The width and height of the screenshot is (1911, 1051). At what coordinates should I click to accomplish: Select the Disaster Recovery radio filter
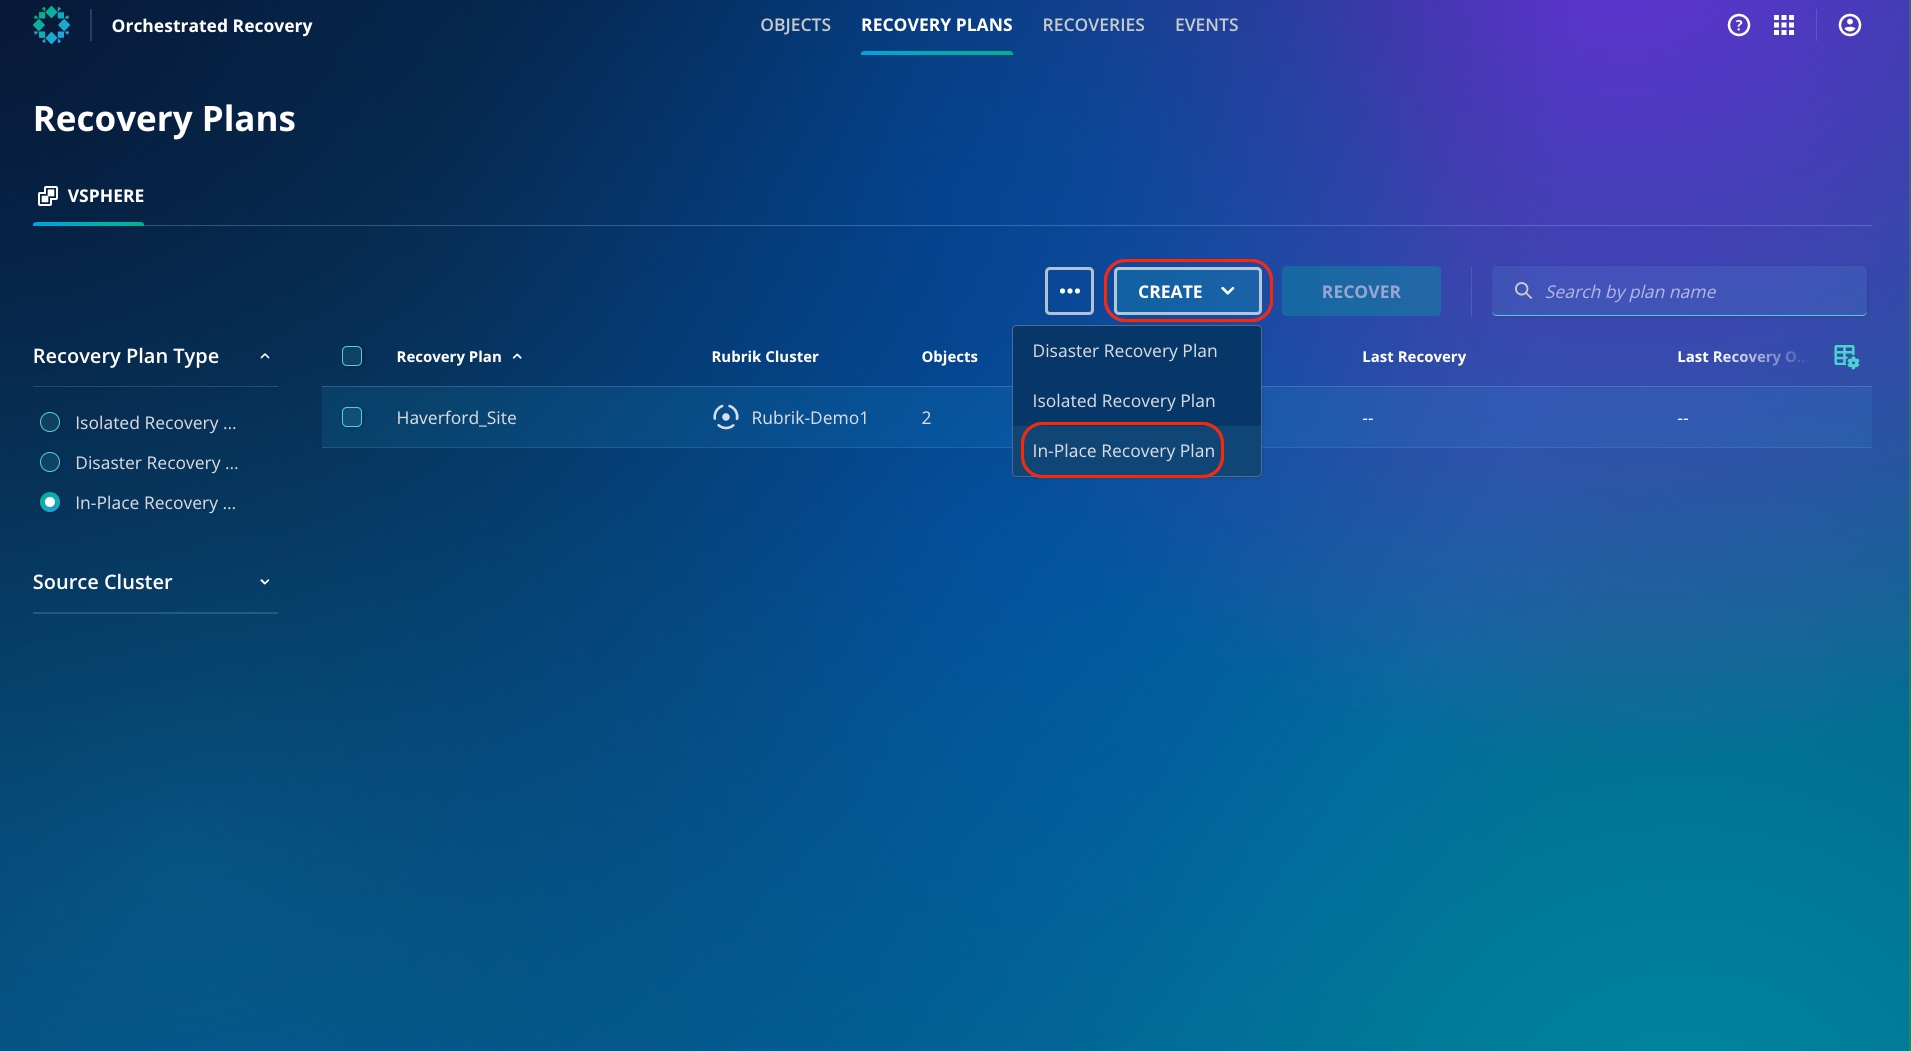(50, 462)
